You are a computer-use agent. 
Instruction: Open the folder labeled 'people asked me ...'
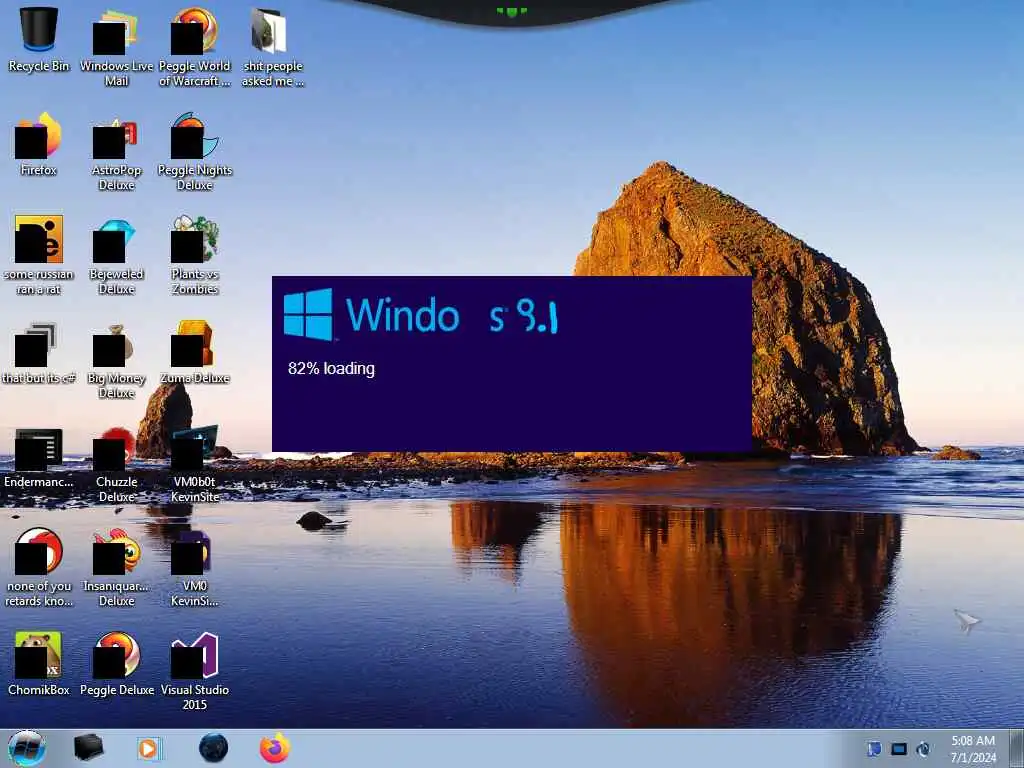pyautogui.click(x=272, y=47)
